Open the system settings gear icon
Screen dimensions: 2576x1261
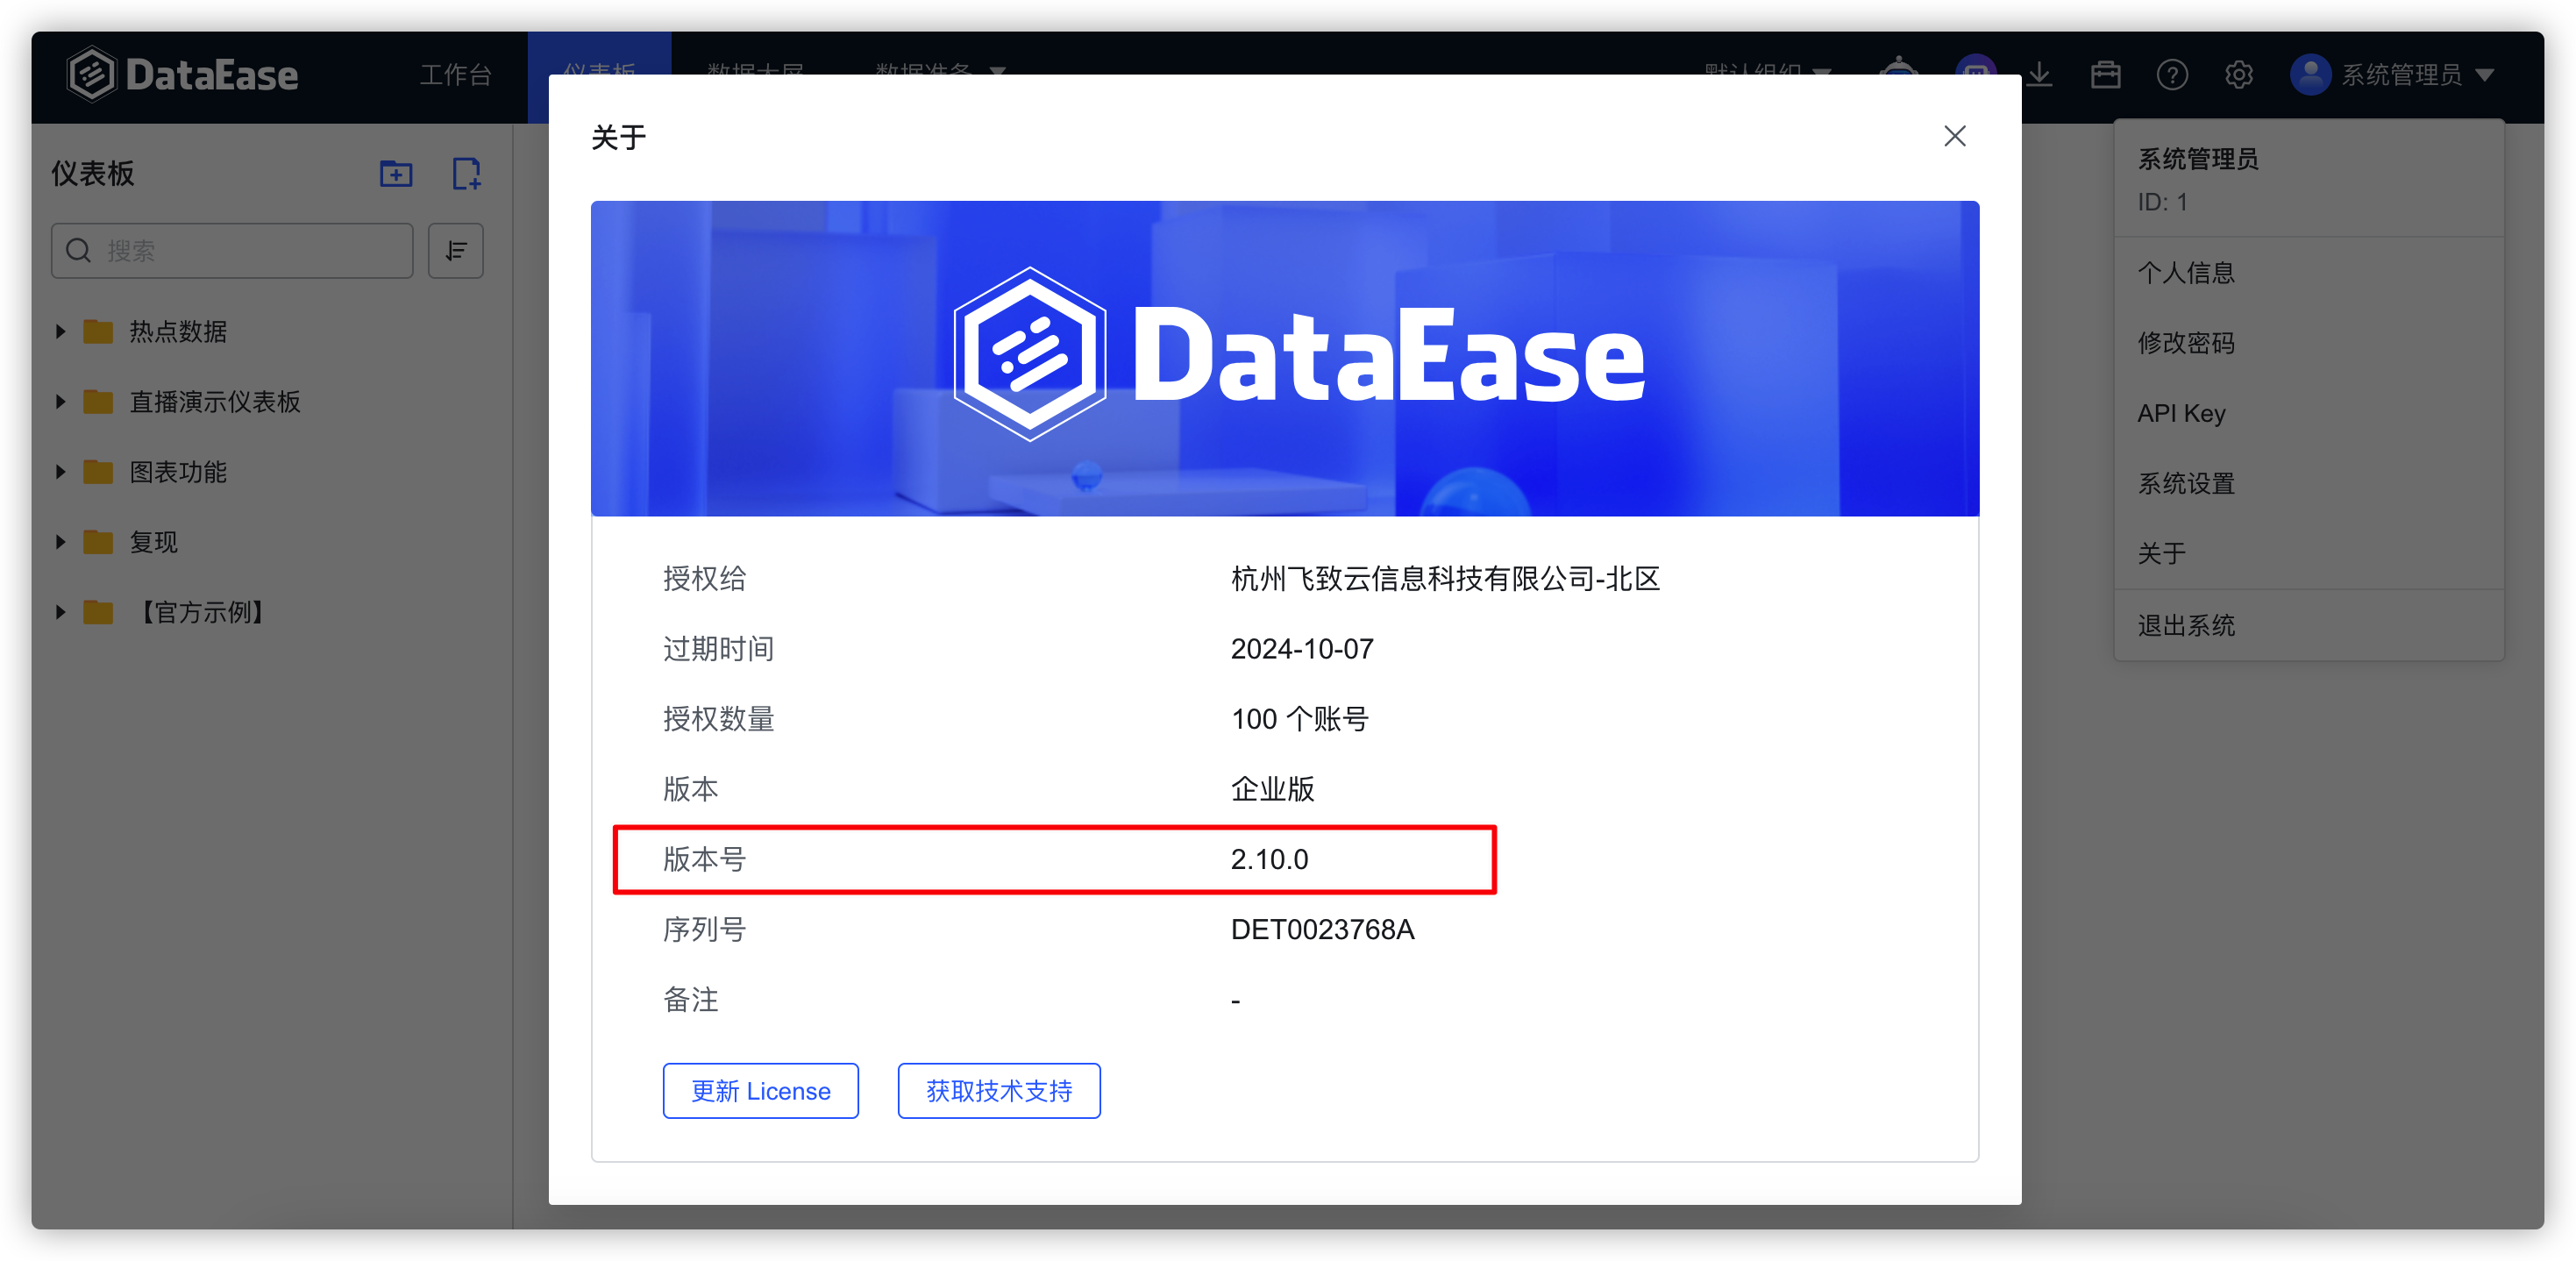click(x=2239, y=74)
